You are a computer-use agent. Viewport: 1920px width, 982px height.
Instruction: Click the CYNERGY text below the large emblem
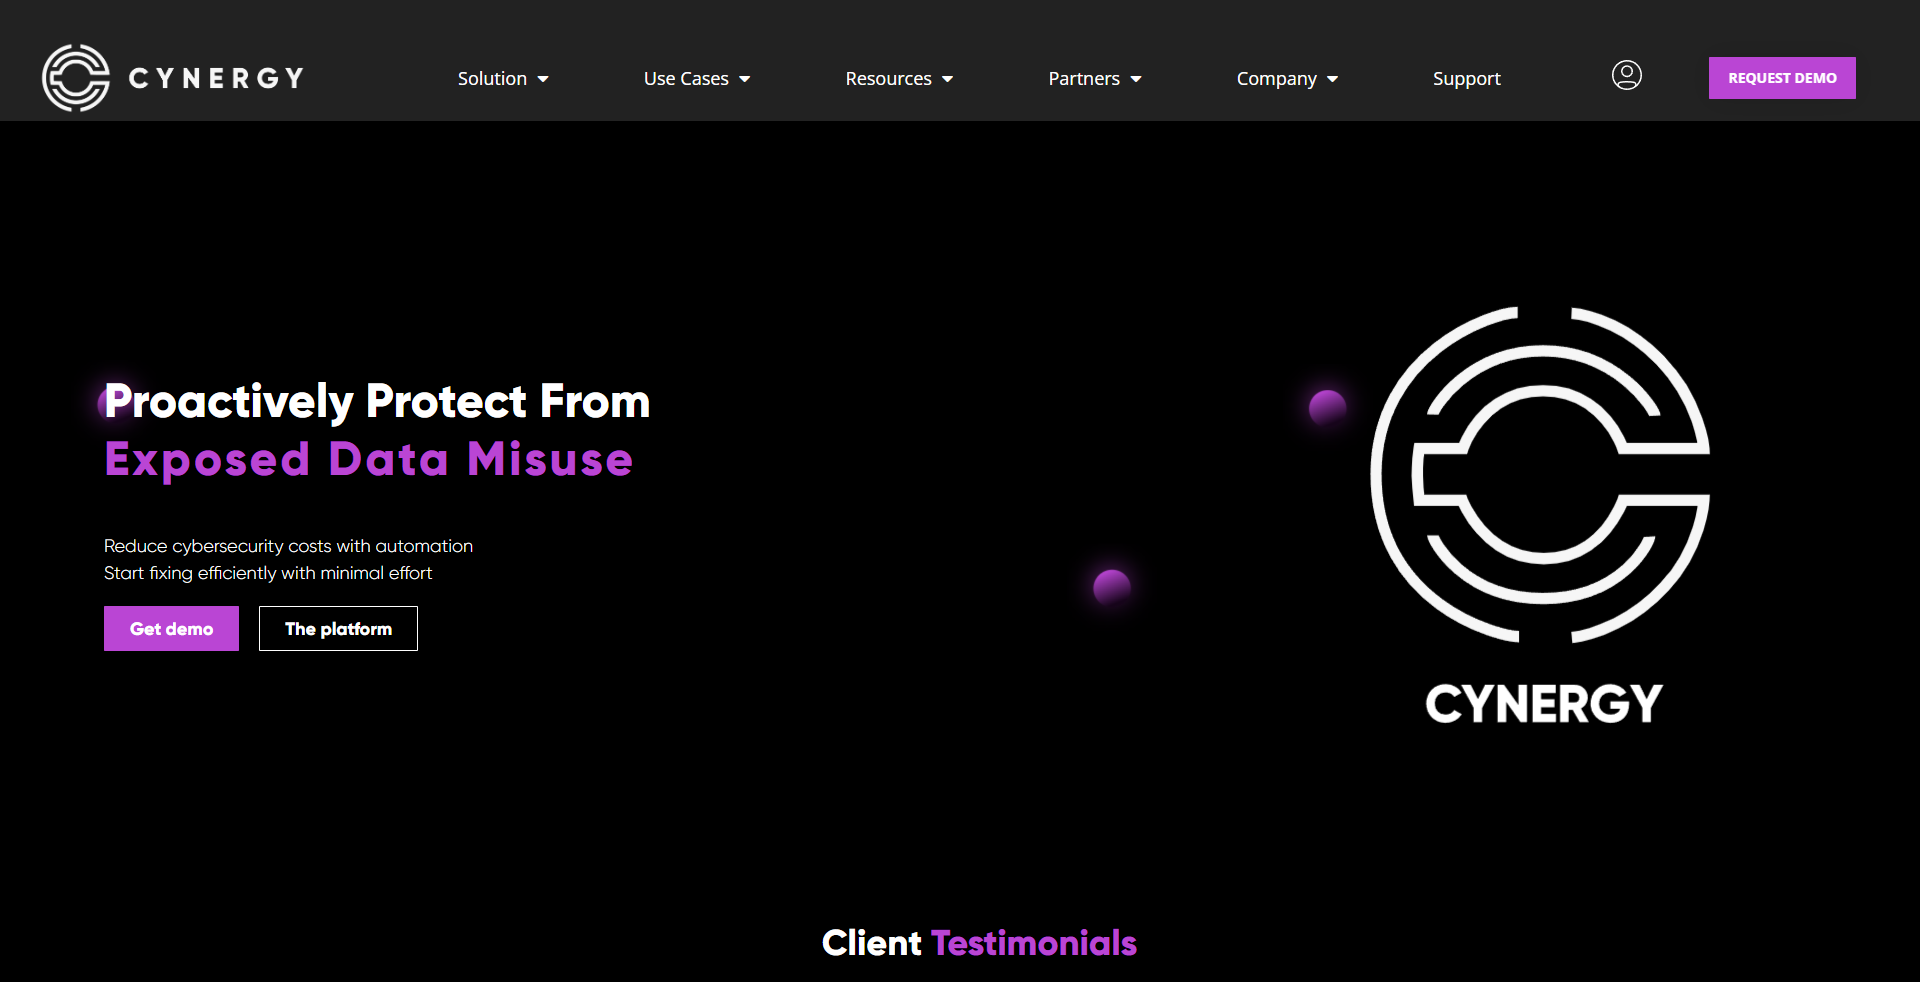click(x=1543, y=704)
